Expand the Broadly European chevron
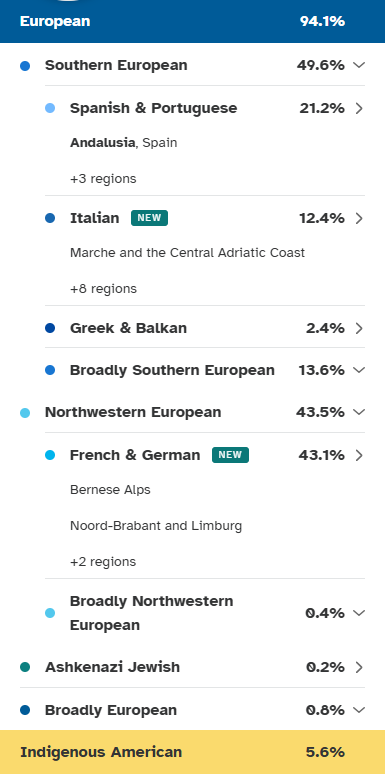 (x=359, y=710)
